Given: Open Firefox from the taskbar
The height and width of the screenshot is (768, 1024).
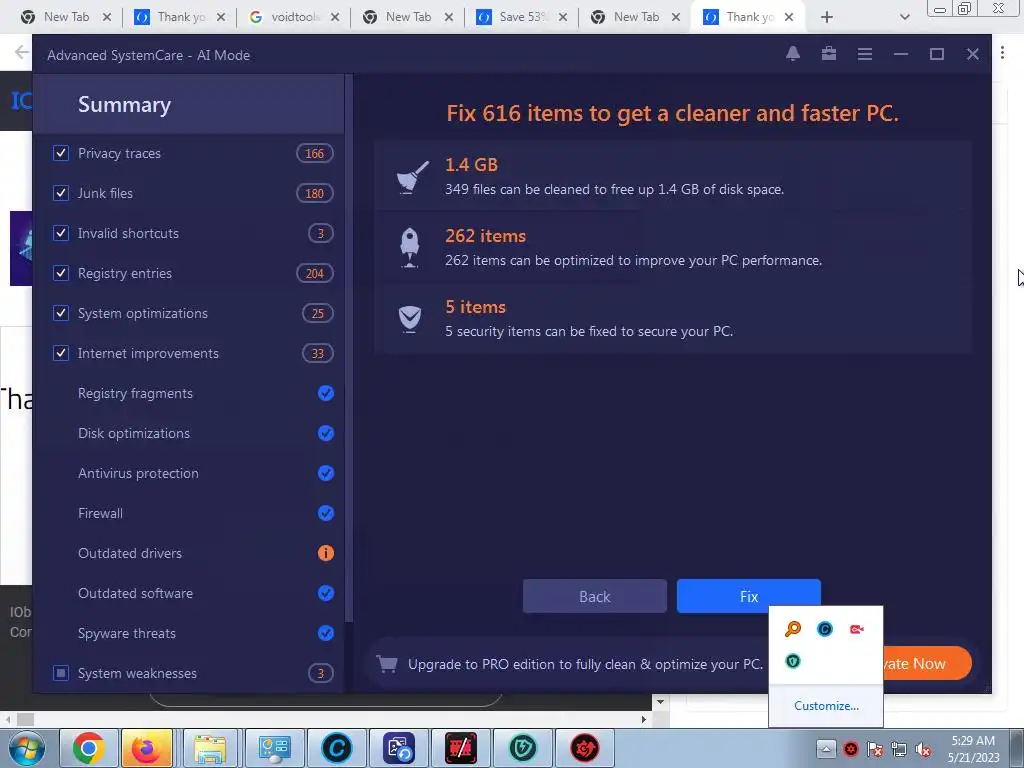Looking at the screenshot, I should click(x=146, y=748).
